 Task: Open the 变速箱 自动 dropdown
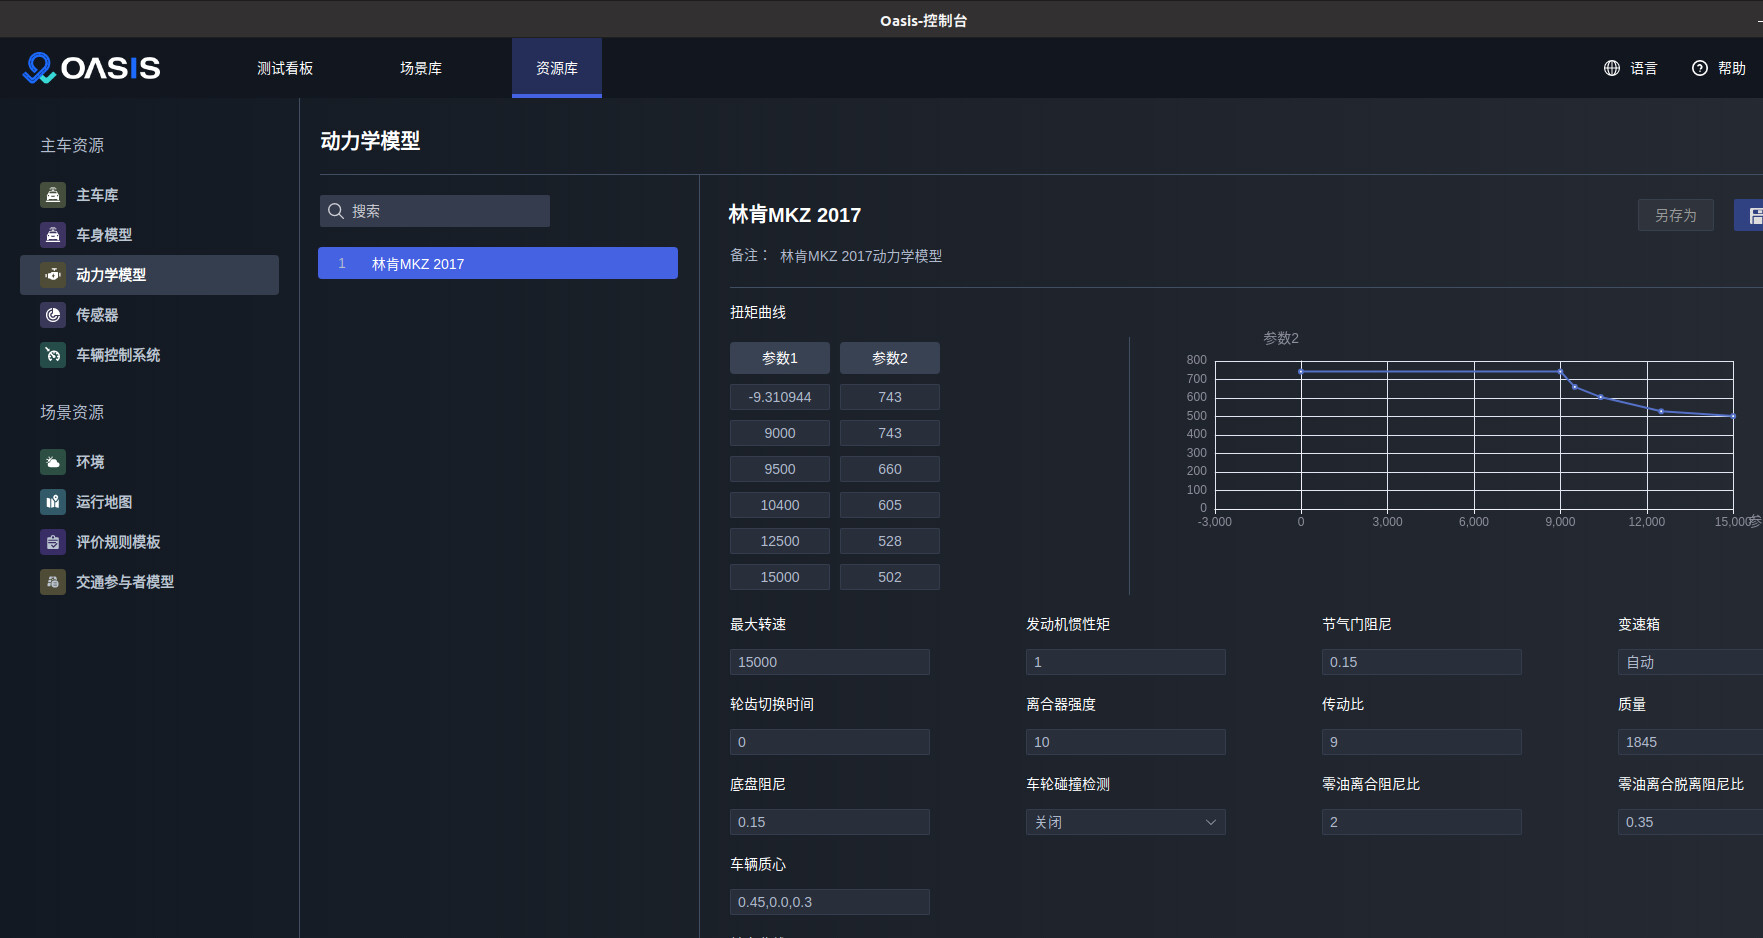tap(1690, 662)
